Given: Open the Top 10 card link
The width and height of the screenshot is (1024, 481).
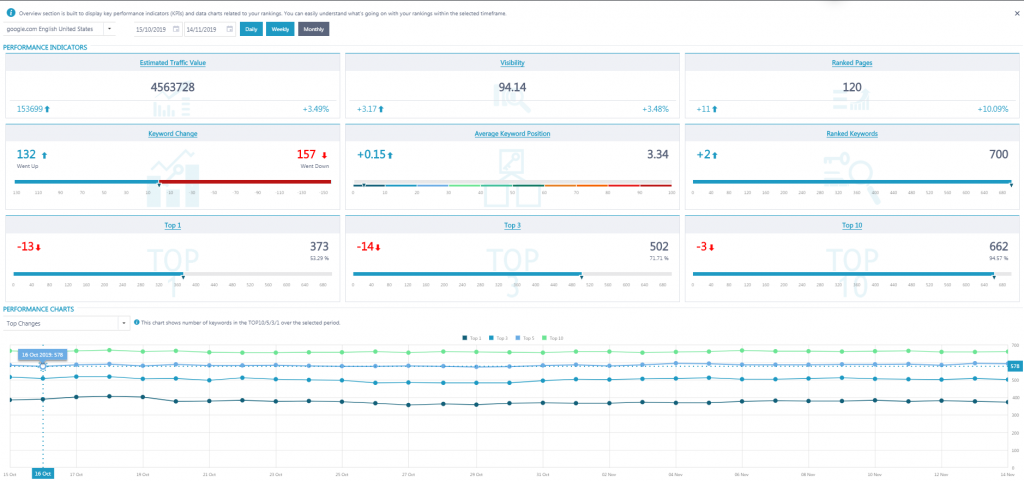Looking at the screenshot, I should pos(852,225).
